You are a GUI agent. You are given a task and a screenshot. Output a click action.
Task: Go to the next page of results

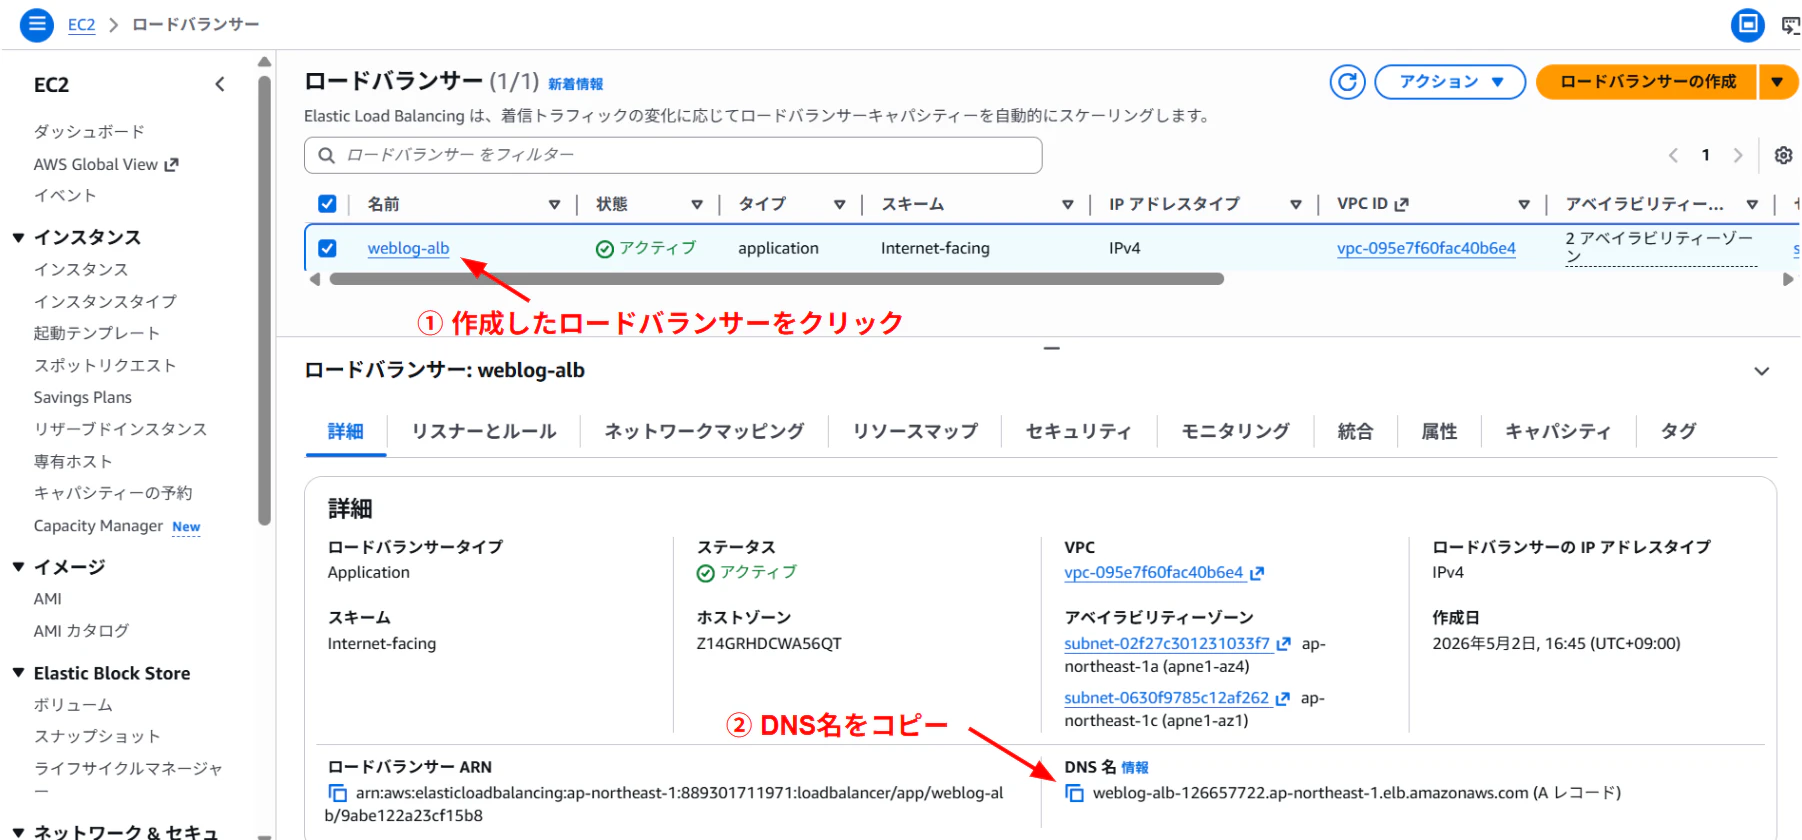1738,155
